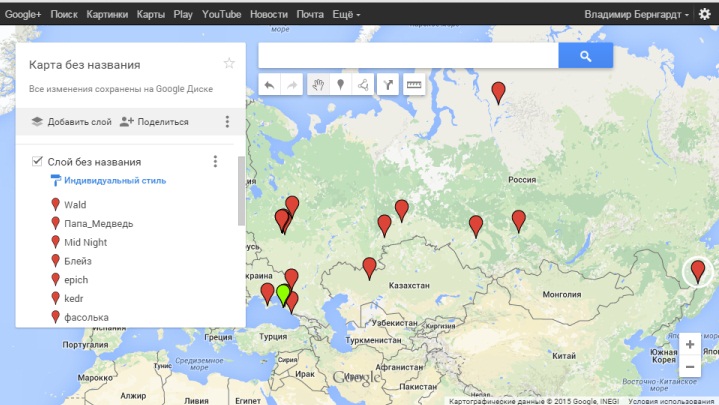Click the blue search magnifier button
This screenshot has width=719, height=405.
[x=585, y=57]
